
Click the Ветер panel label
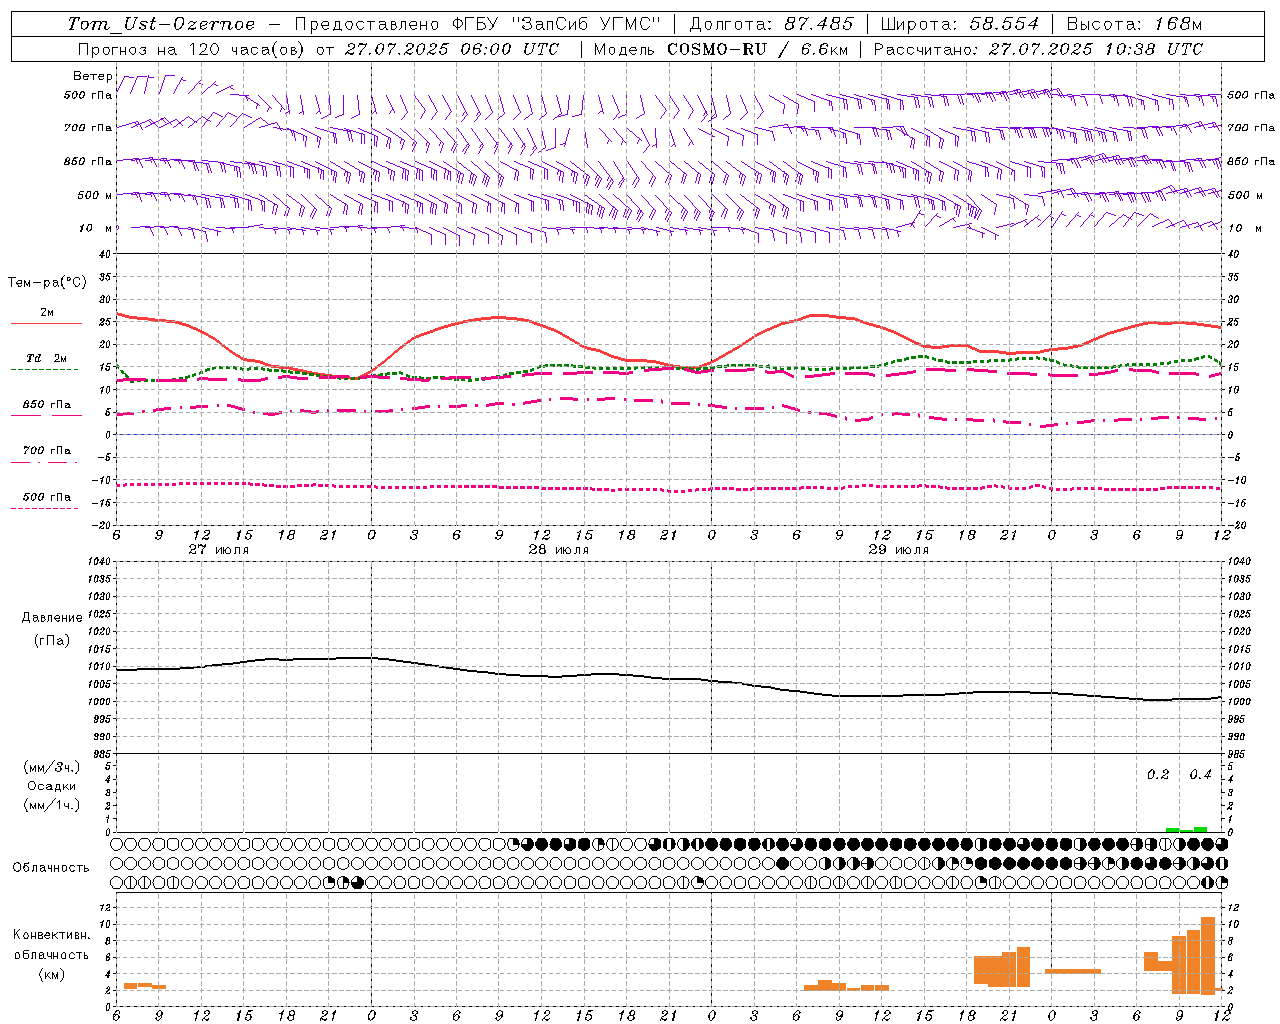[x=92, y=76]
